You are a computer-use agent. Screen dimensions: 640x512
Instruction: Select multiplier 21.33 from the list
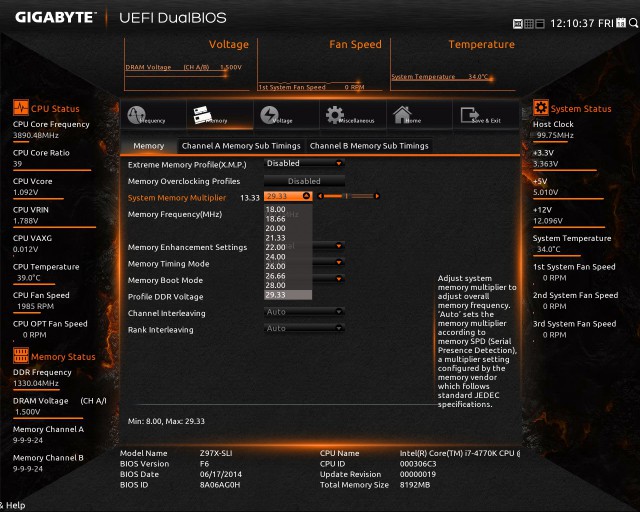click(288, 238)
